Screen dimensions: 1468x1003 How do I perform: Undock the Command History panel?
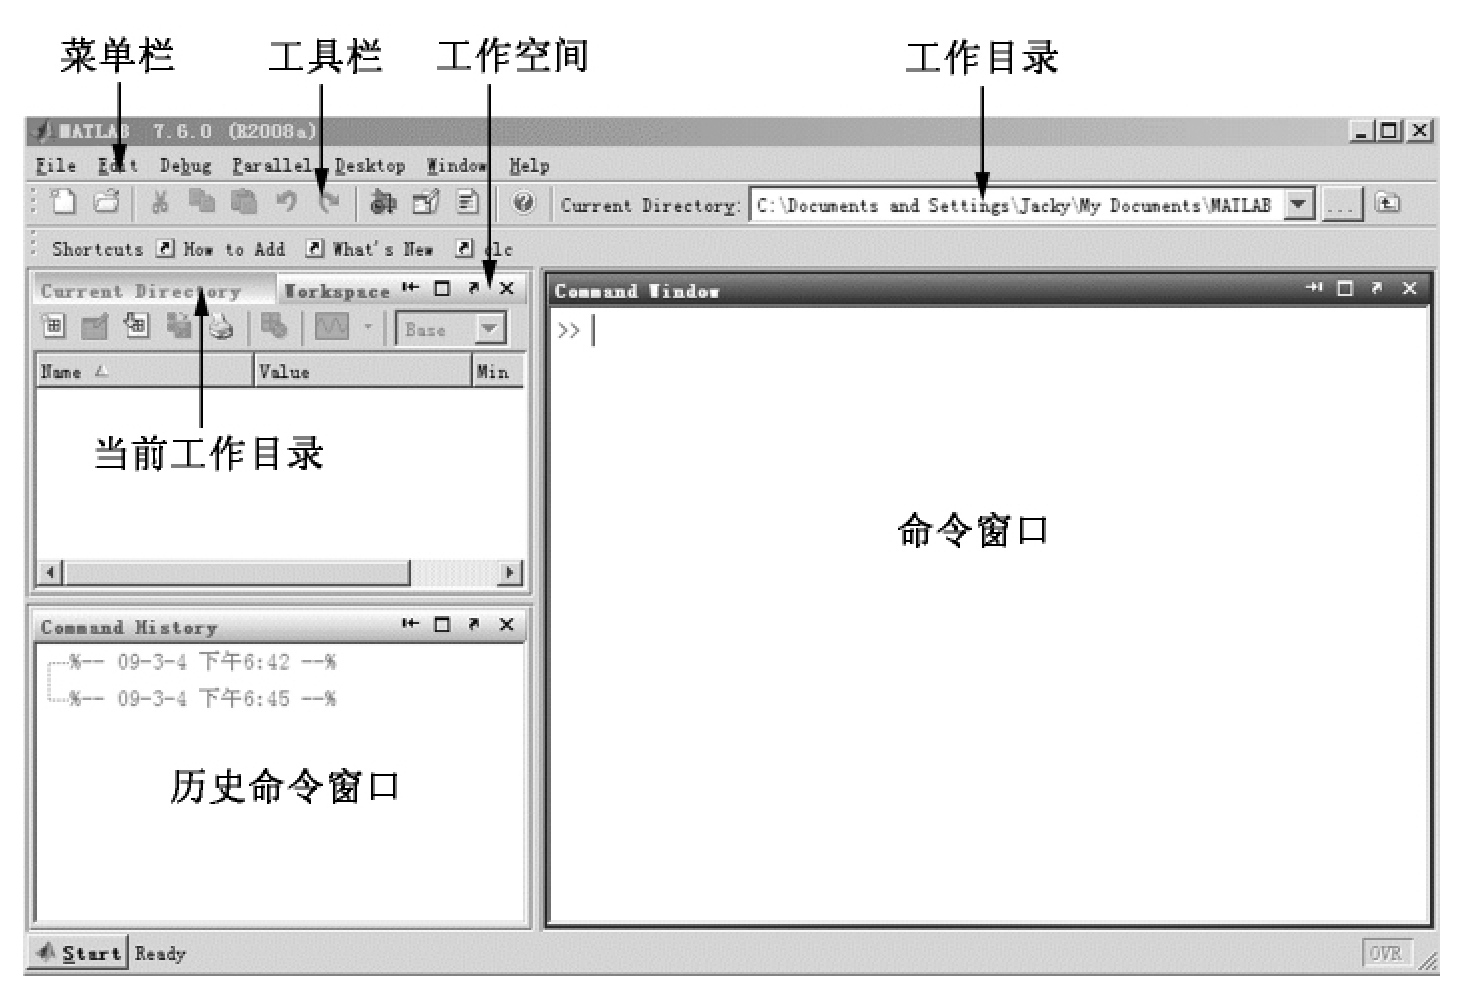474,625
